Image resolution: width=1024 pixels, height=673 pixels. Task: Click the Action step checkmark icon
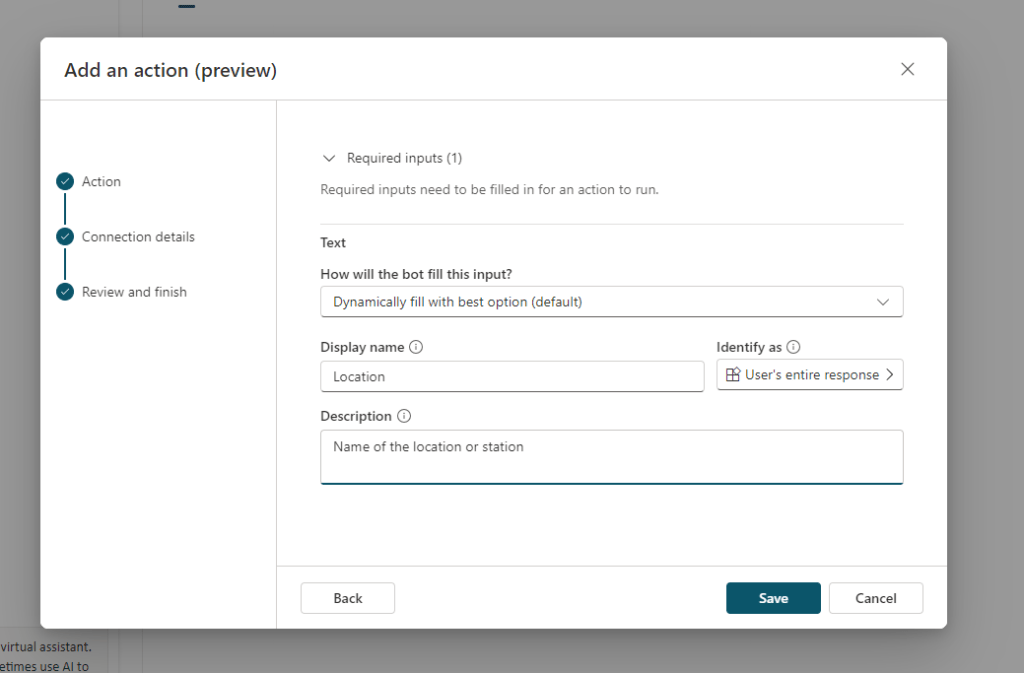65,181
